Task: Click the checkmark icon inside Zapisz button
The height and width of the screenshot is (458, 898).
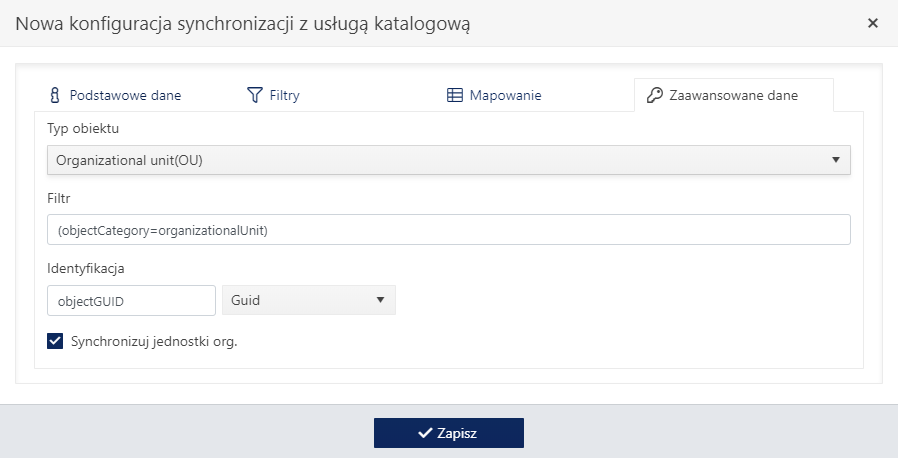Action: coord(424,433)
